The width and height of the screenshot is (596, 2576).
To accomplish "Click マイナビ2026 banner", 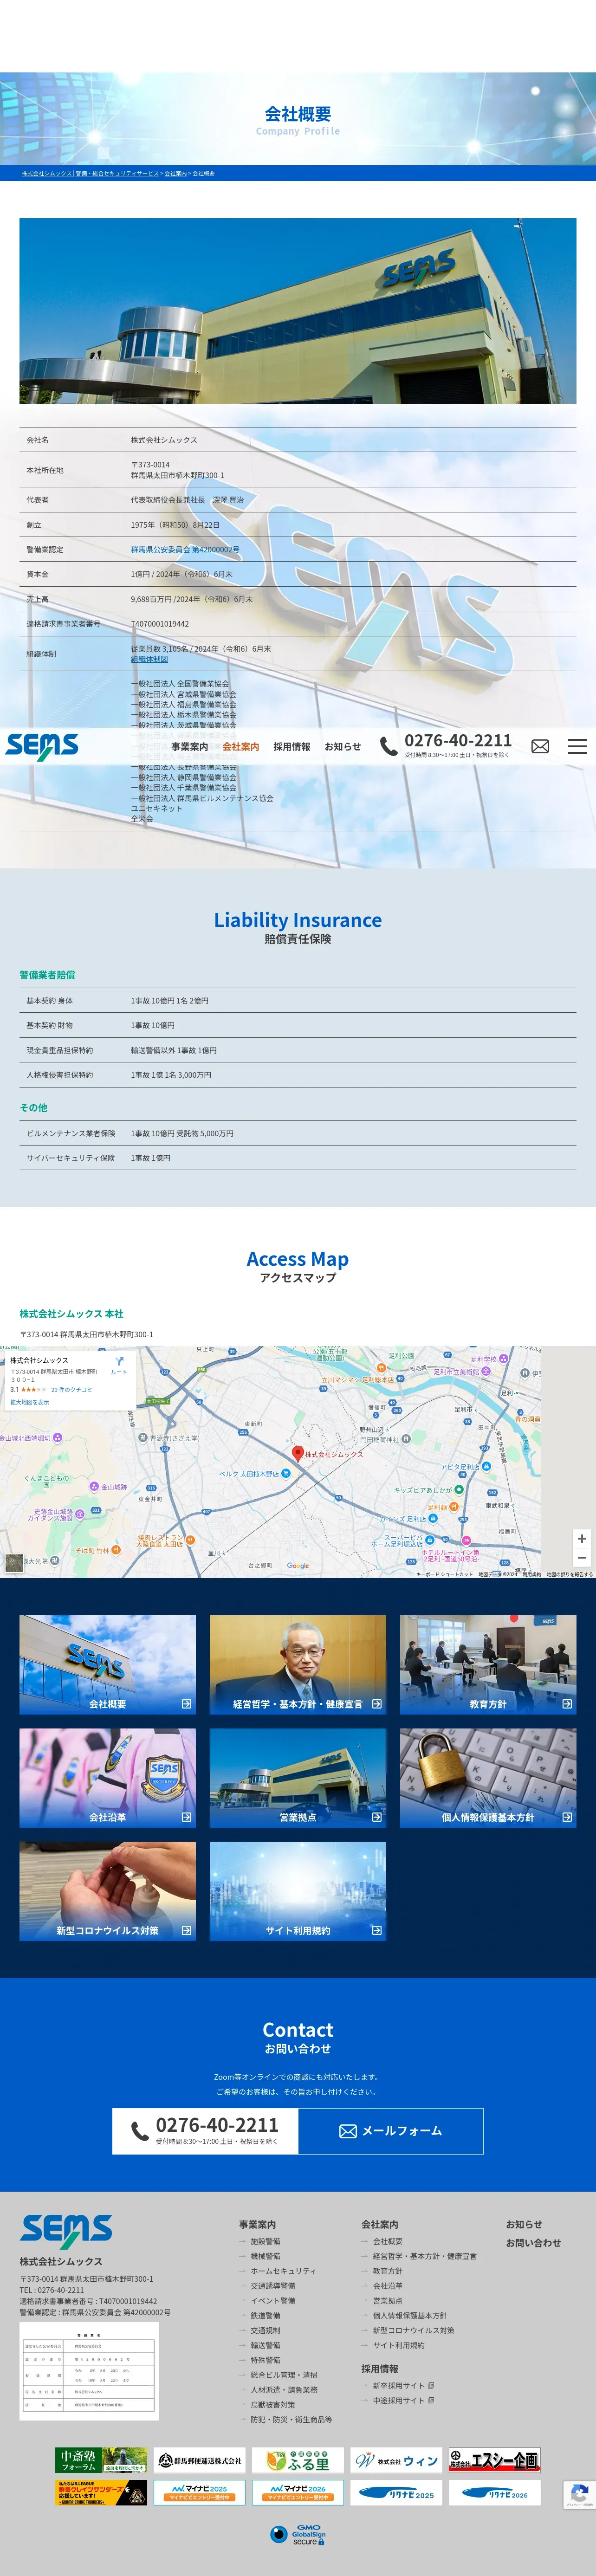I will point(298,2492).
